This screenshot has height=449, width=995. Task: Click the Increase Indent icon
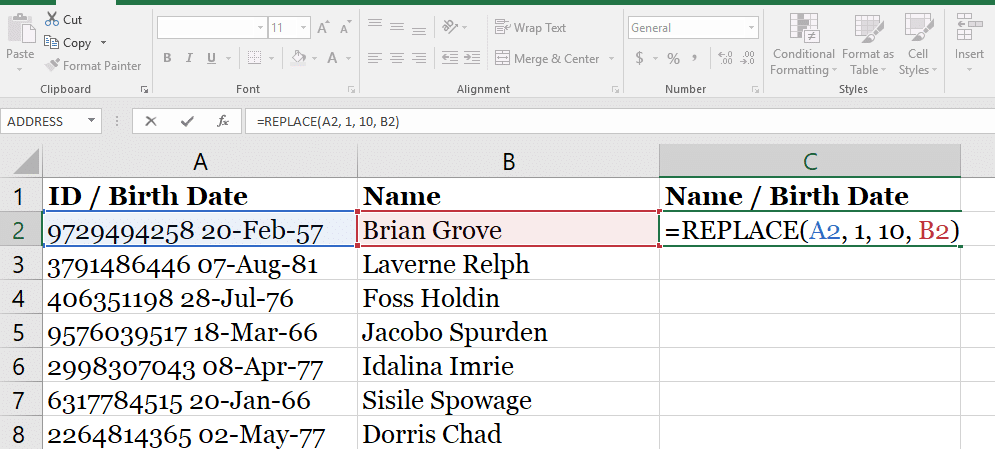pyautogui.click(x=471, y=58)
